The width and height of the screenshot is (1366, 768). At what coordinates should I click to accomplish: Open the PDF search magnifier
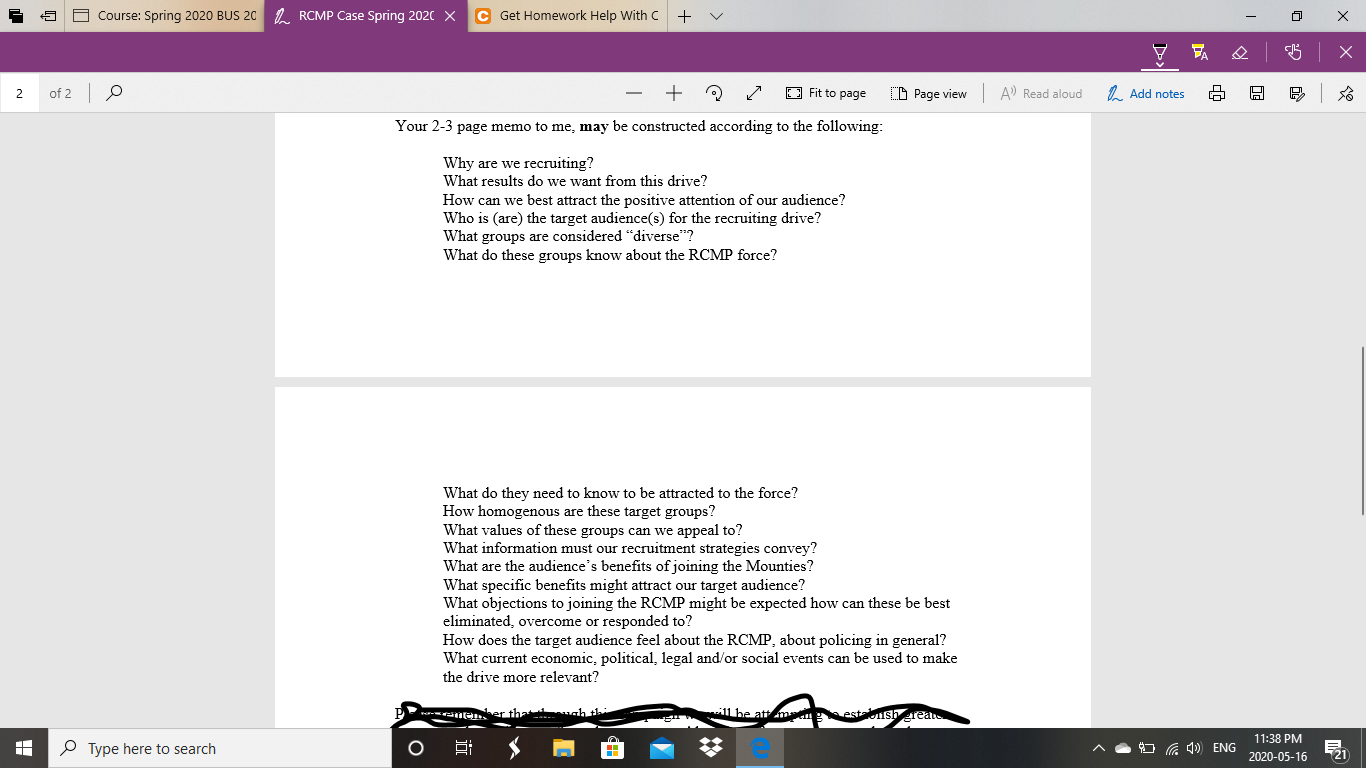114,93
